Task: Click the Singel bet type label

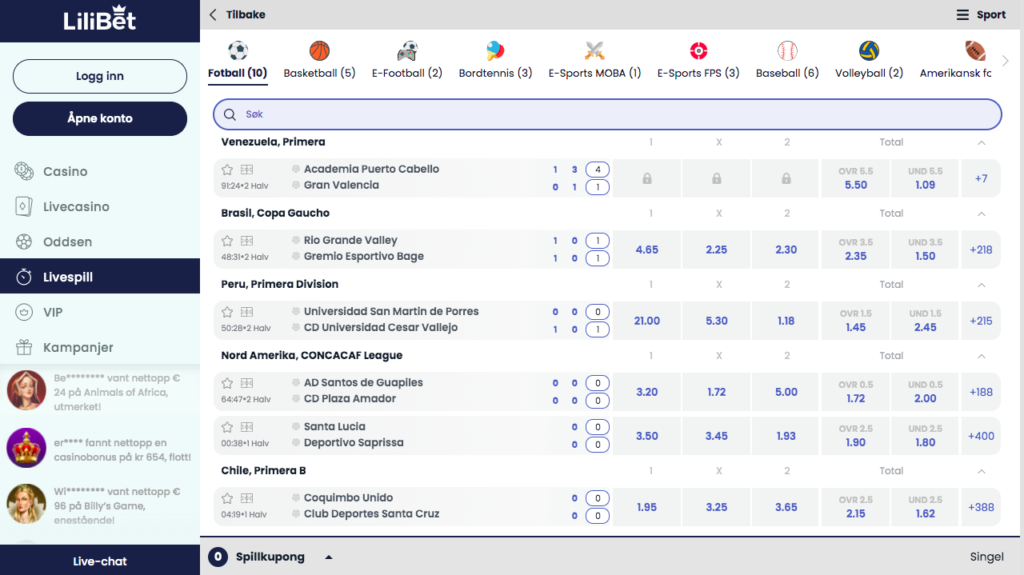Action: pyautogui.click(x=986, y=557)
